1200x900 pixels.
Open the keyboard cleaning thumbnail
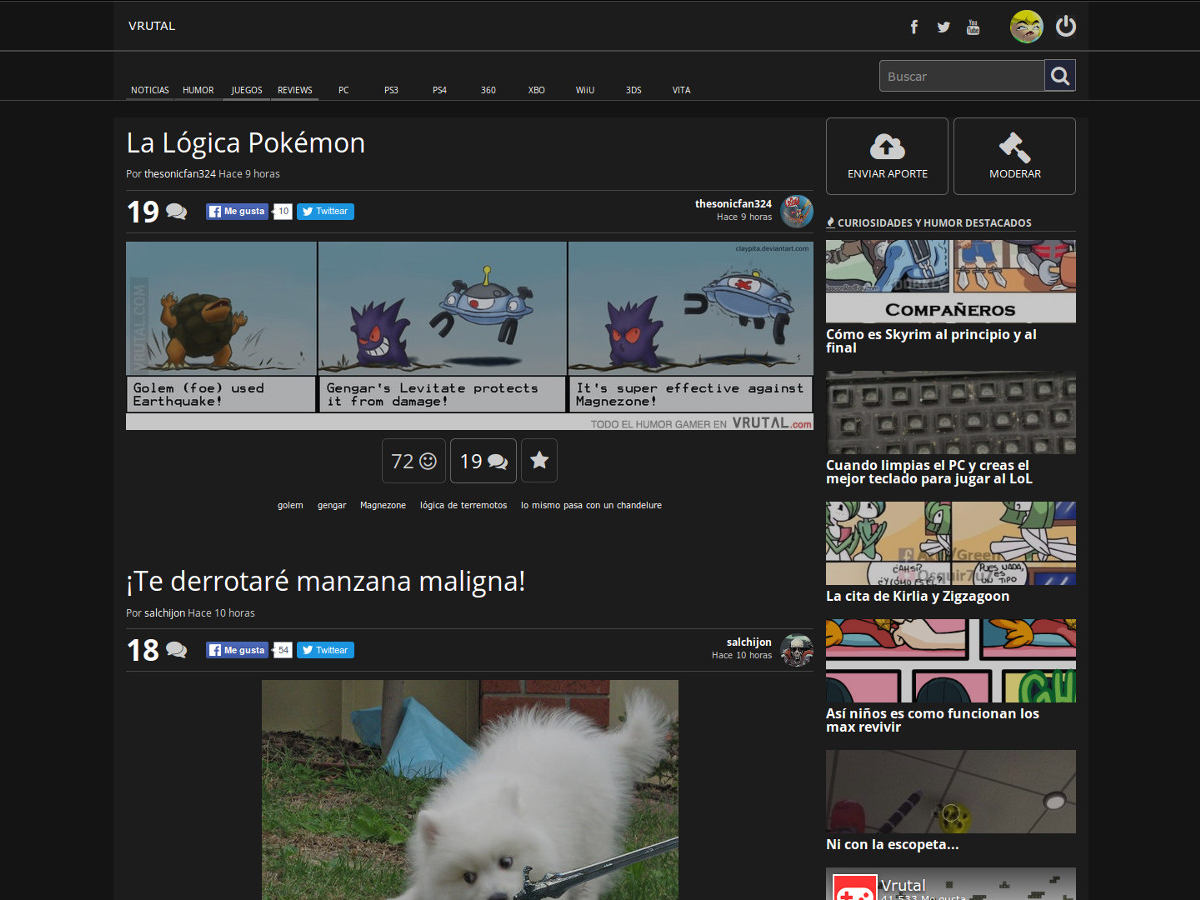coord(951,412)
